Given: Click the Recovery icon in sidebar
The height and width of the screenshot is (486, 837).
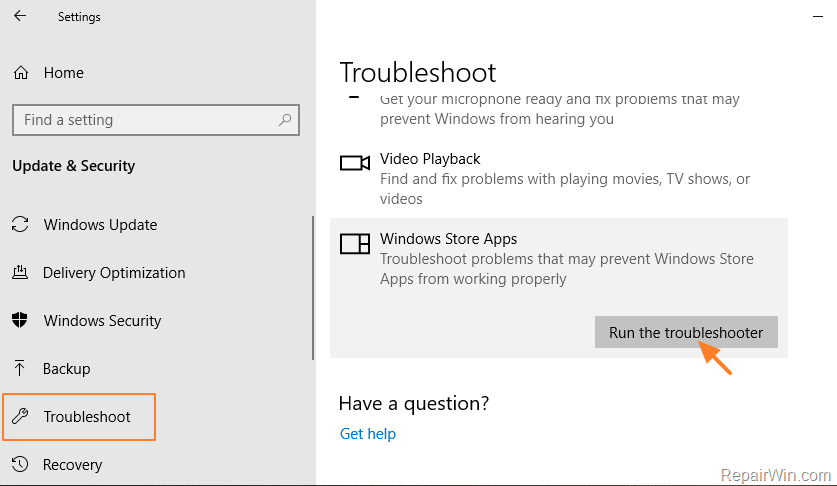Looking at the screenshot, I should [x=20, y=465].
